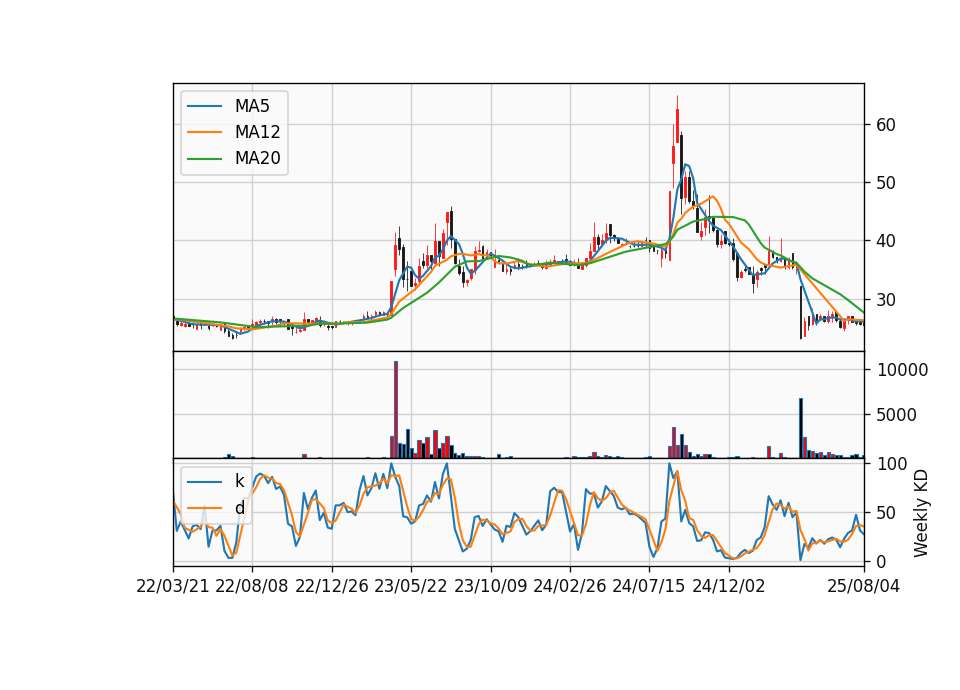This screenshot has height=690, width=960.
Task: Click the 24/12/02 date tick label
Action: (x=729, y=587)
